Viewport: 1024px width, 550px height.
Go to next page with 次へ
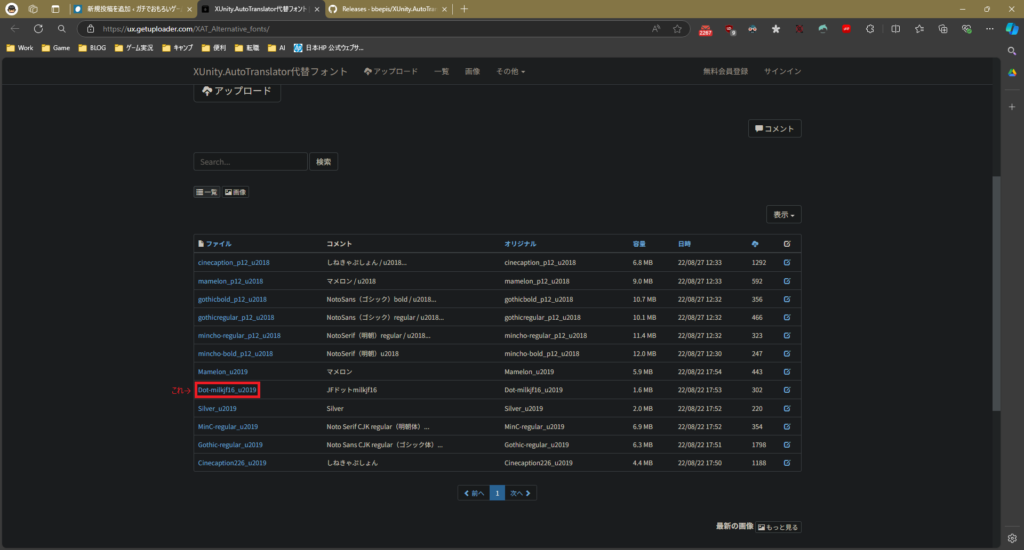point(520,493)
